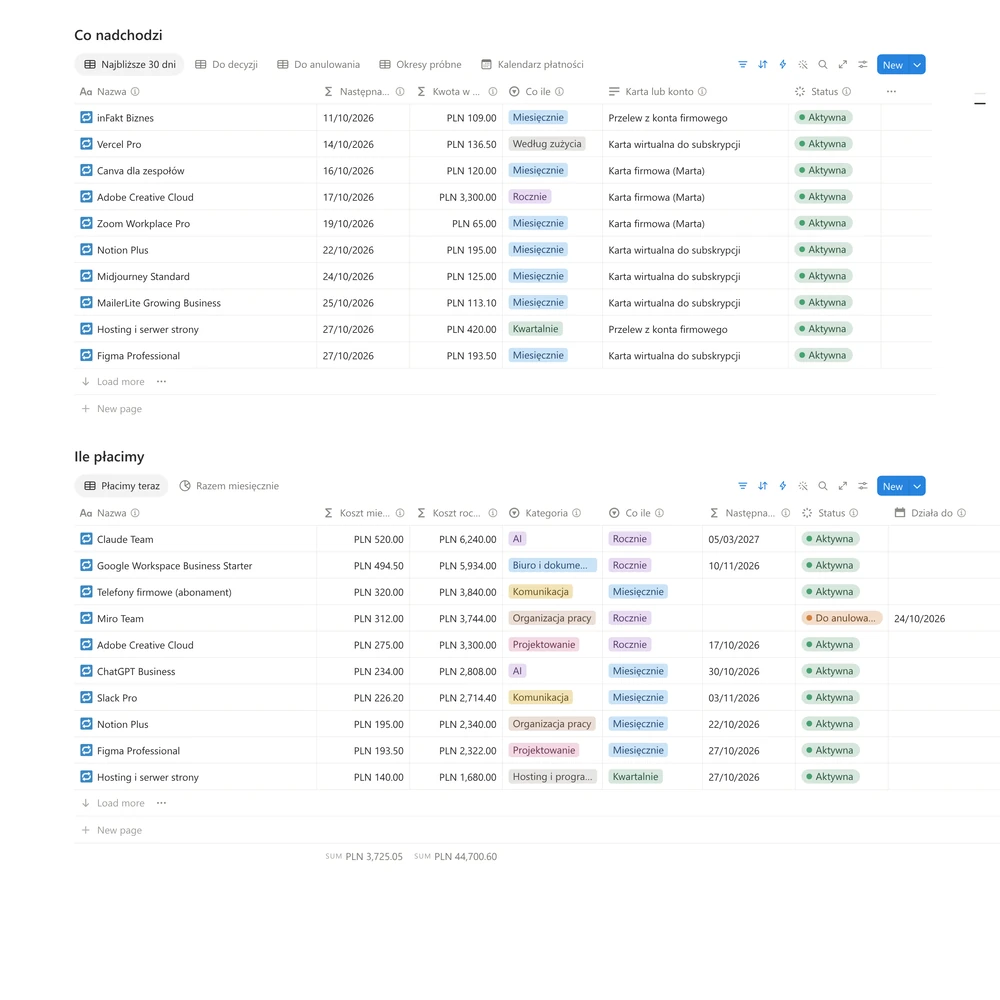Select the Płacimy teraz tab

pyautogui.click(x=122, y=486)
